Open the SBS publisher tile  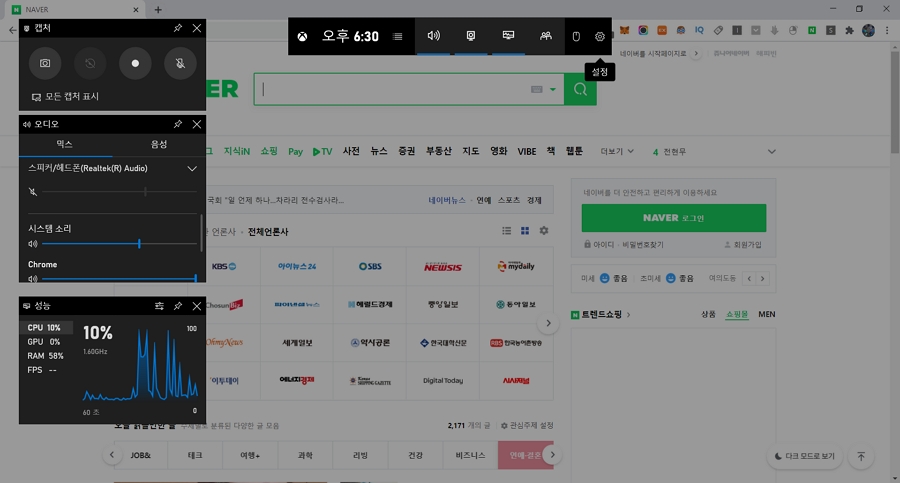coord(370,266)
